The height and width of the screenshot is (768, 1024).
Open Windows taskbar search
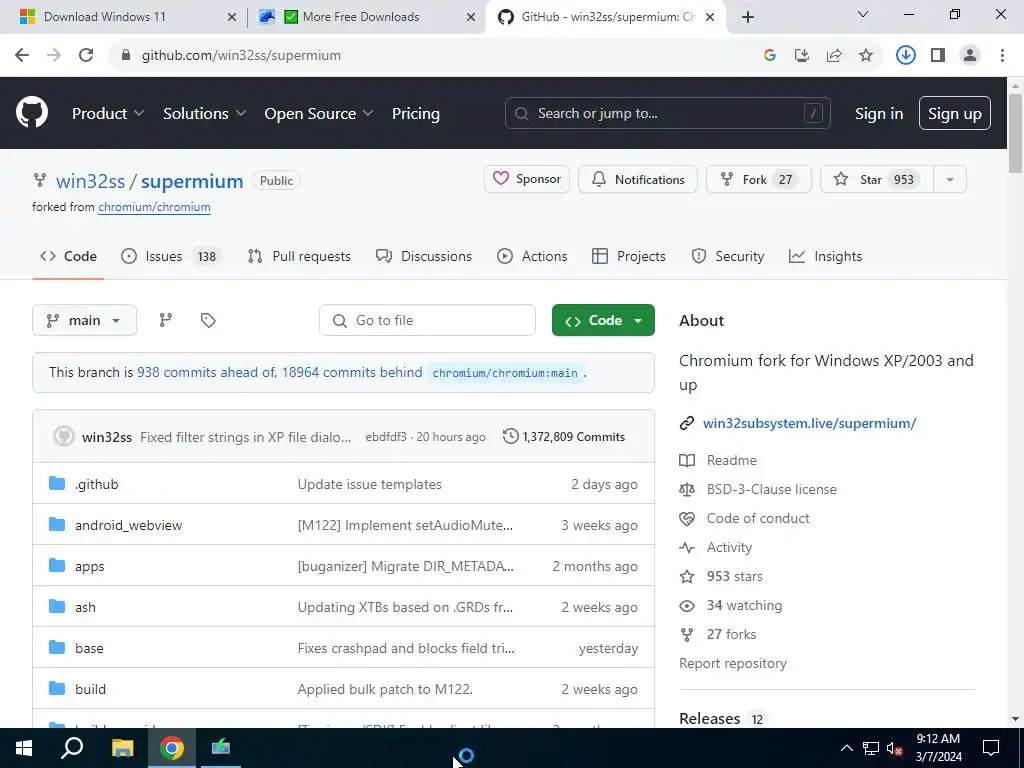(x=72, y=748)
